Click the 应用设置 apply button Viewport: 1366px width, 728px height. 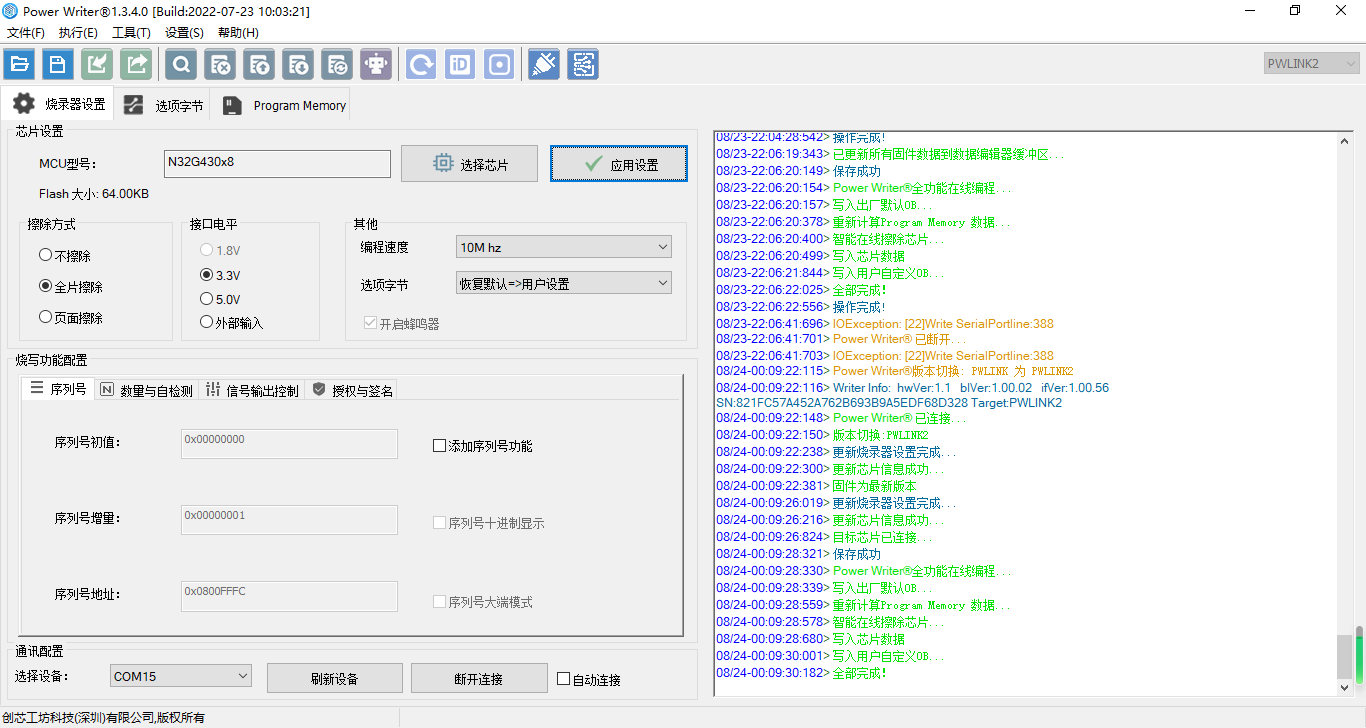pyautogui.click(x=619, y=164)
